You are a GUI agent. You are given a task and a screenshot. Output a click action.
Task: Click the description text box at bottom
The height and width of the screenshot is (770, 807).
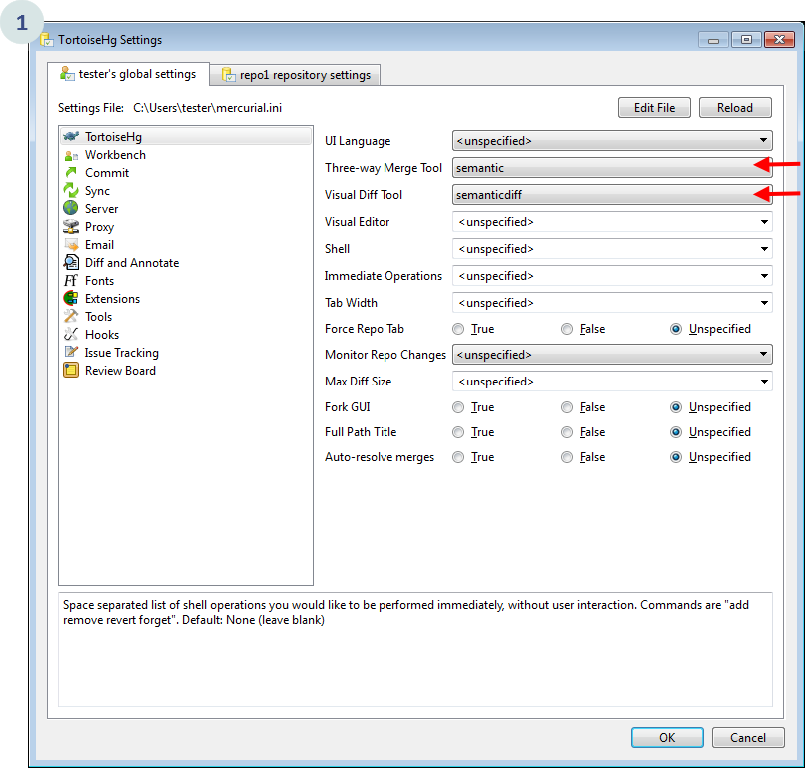coord(415,650)
